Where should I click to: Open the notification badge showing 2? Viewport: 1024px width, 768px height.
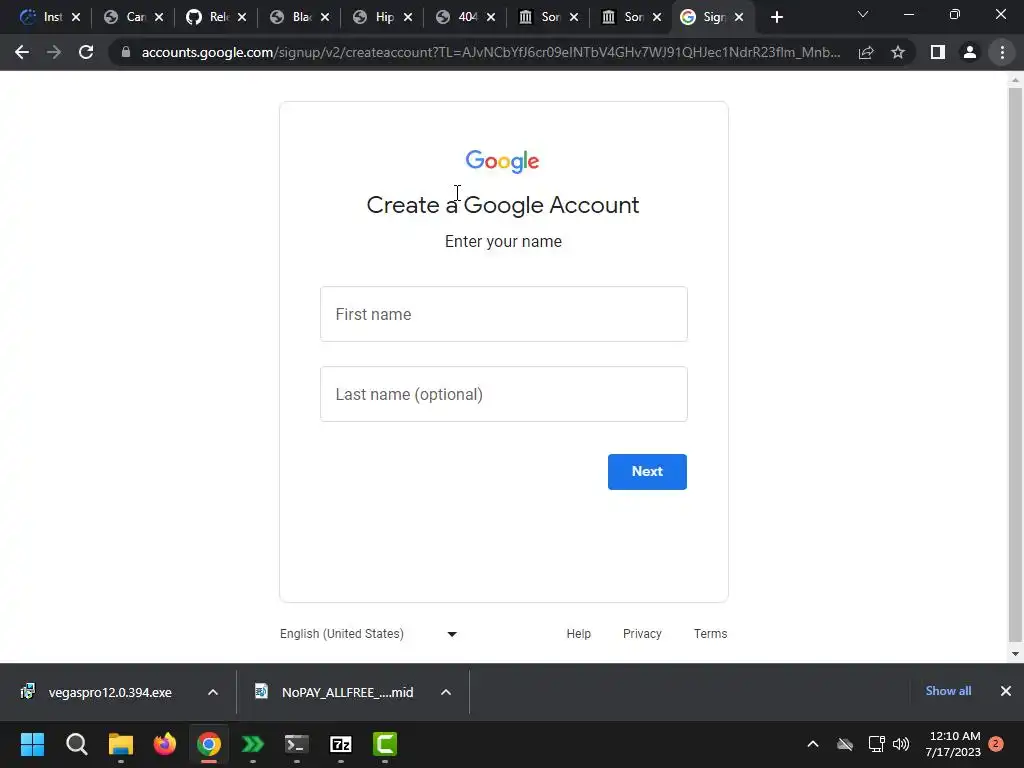click(996, 744)
